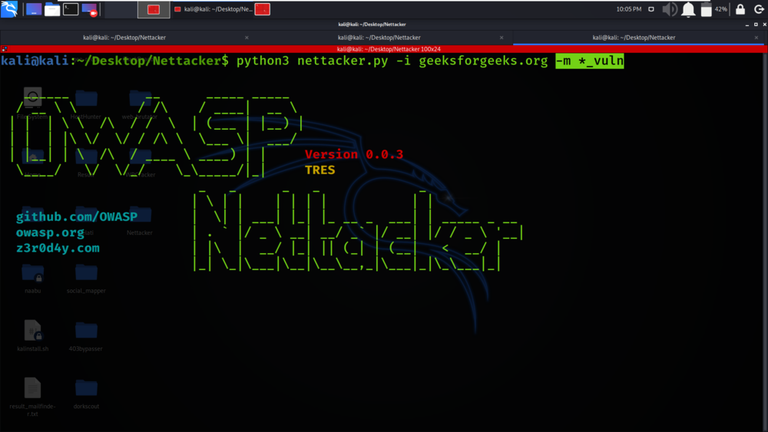The width and height of the screenshot is (768, 432).
Task: Open the volume speaker icon
Action: point(669,9)
